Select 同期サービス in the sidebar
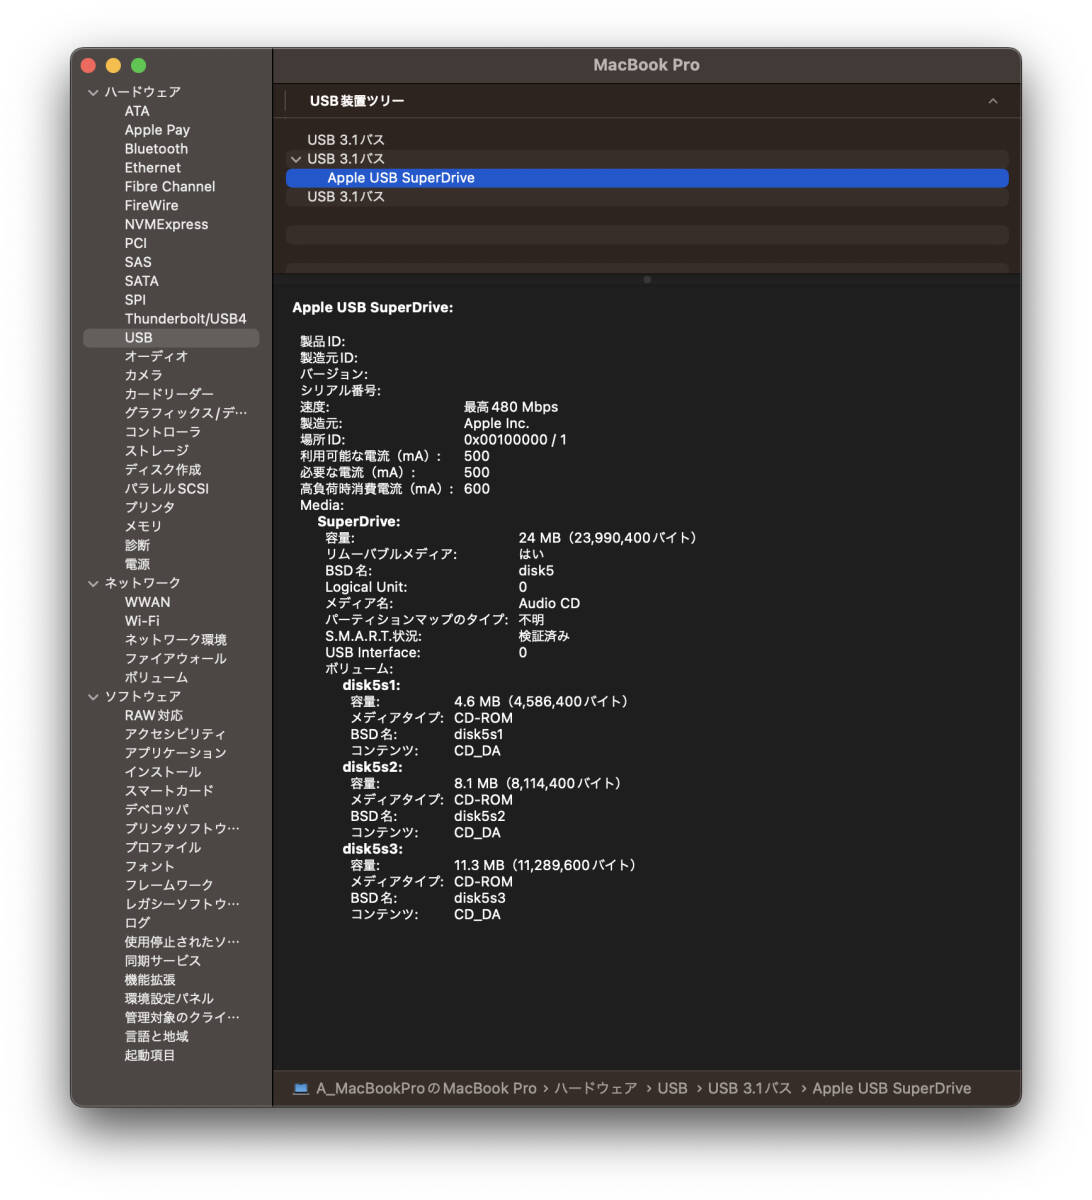The image size is (1092, 1200). click(163, 961)
